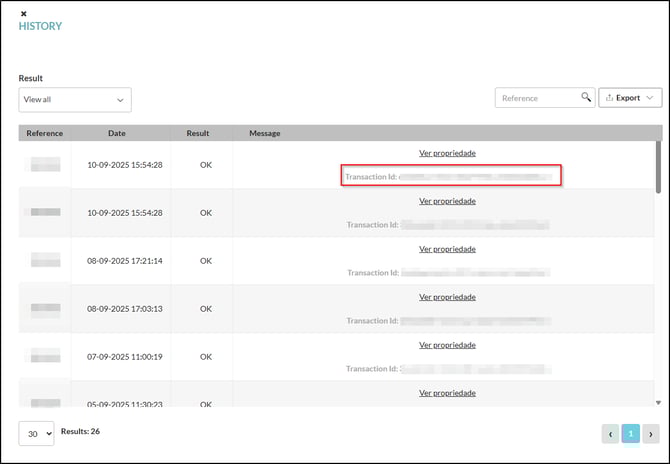
Task: Sort by Date column header
Action: click(117, 133)
